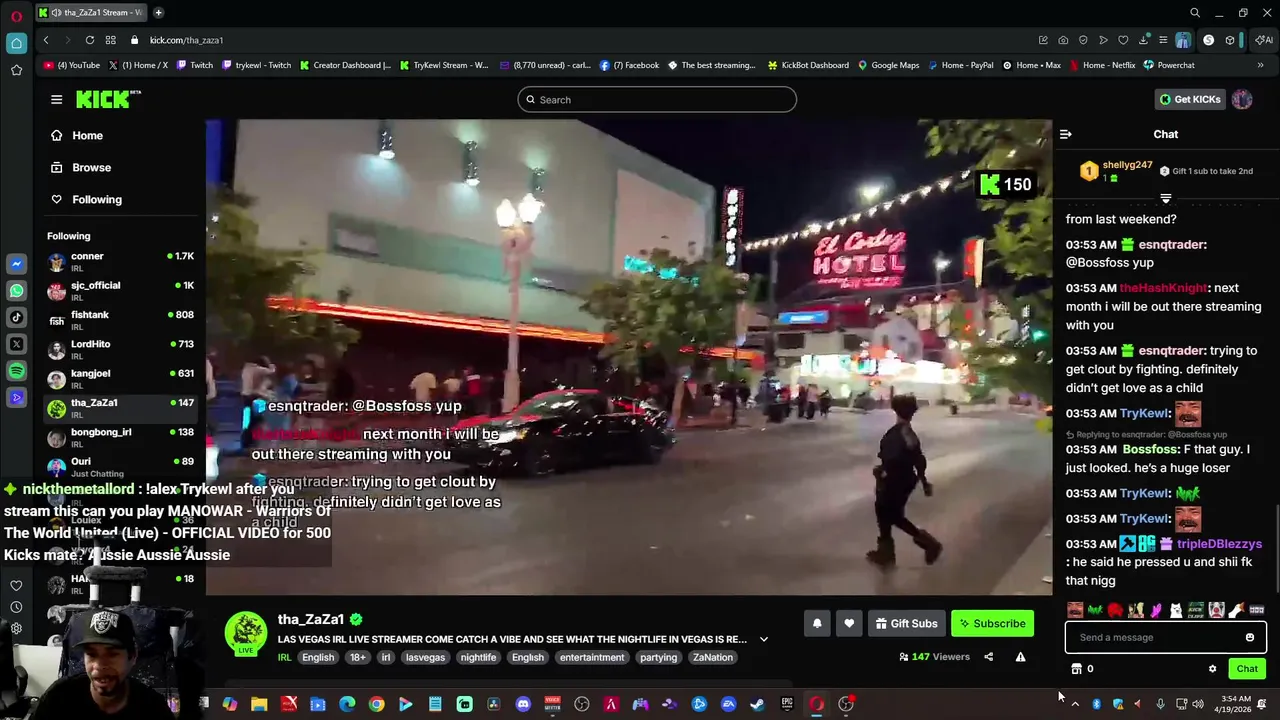Viewport: 1280px width, 720px height.
Task: Open the Opera AI button
Action: [1265, 40]
